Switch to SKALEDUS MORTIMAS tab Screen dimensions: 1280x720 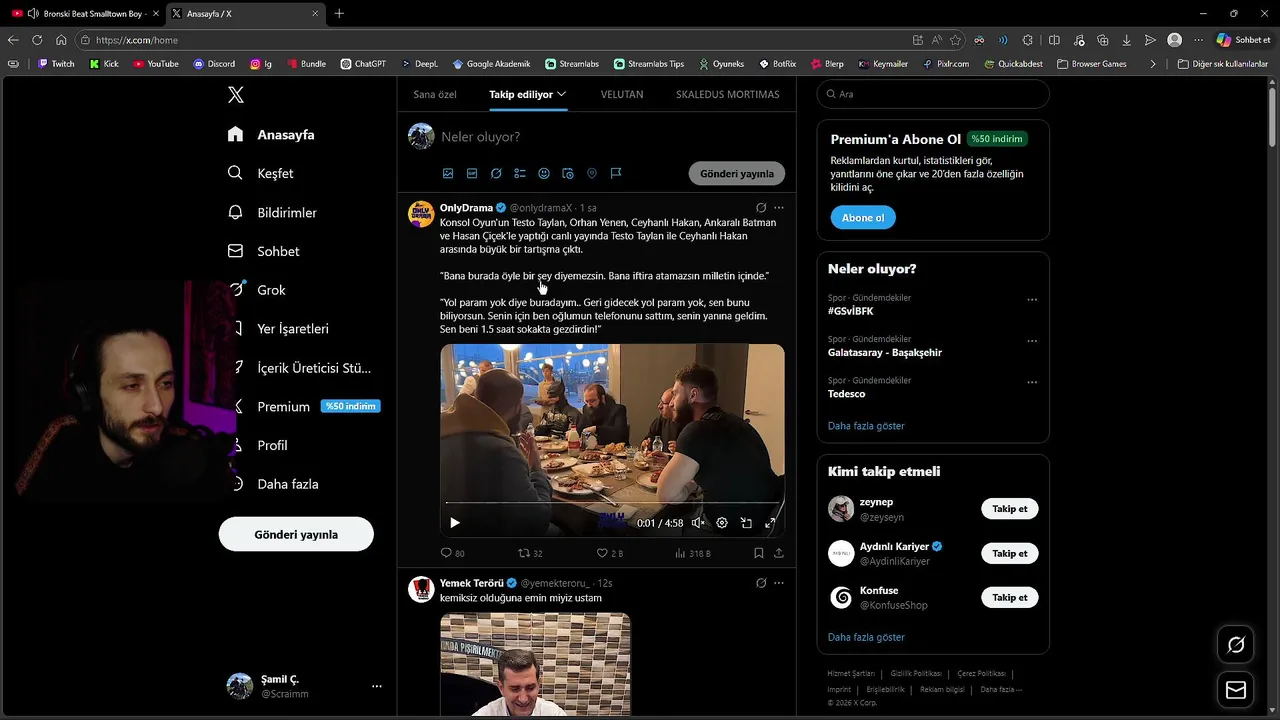(x=727, y=94)
